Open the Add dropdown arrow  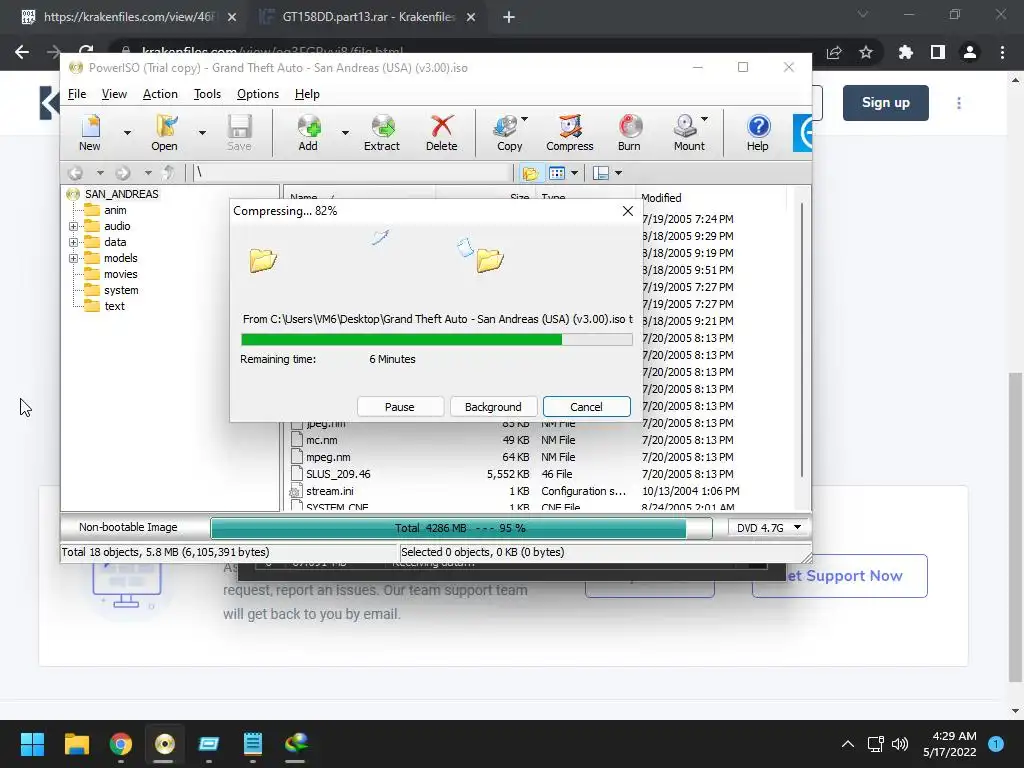[345, 133]
